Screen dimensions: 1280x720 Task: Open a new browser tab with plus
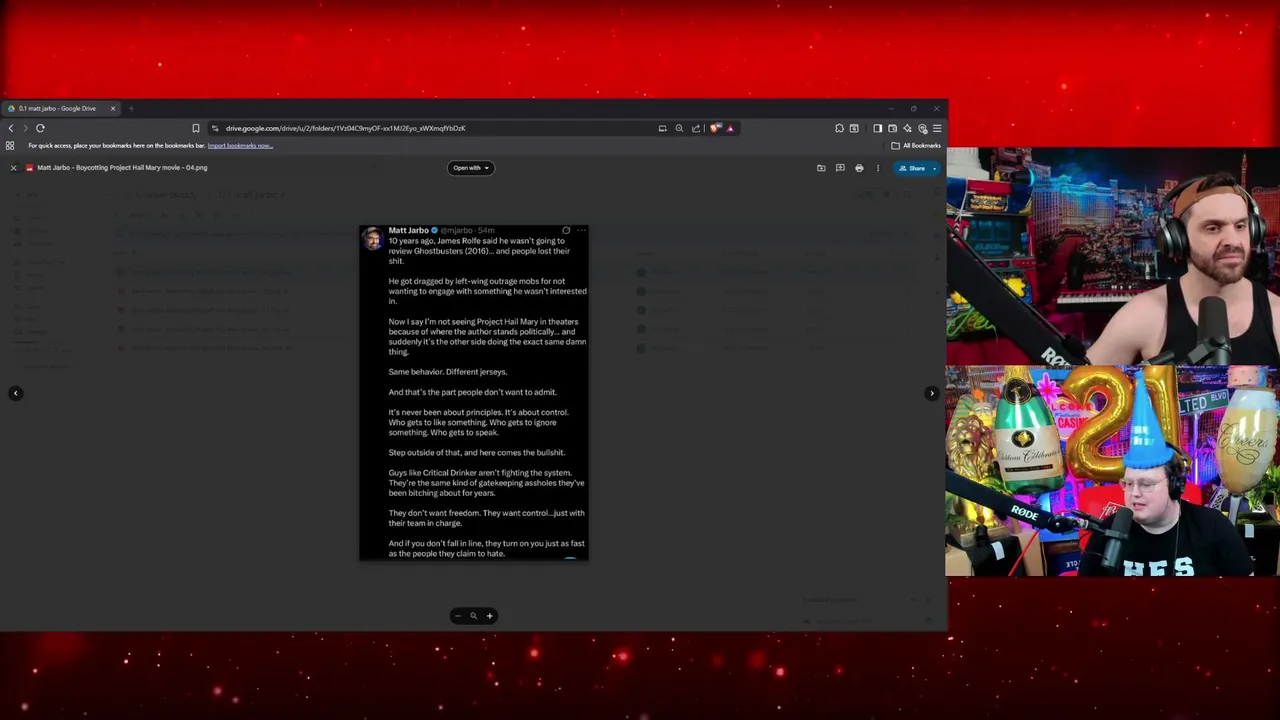[131, 108]
